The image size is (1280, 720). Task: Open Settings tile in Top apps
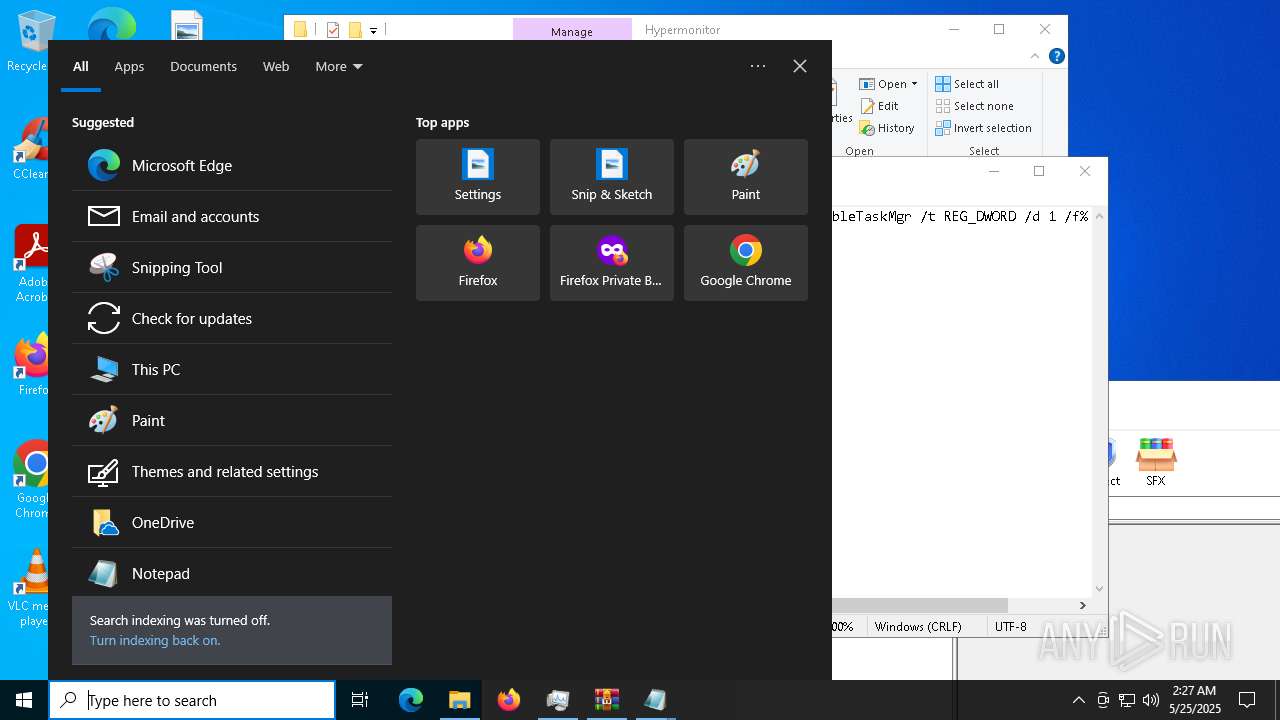pos(478,177)
